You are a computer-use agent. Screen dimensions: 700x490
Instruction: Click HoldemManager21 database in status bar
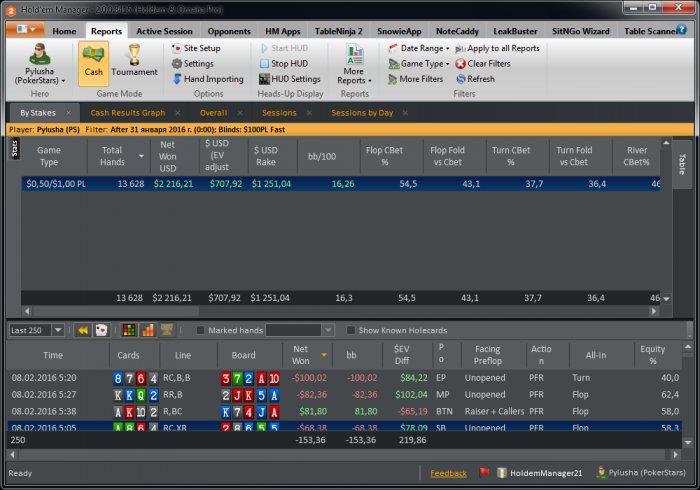(x=540, y=473)
